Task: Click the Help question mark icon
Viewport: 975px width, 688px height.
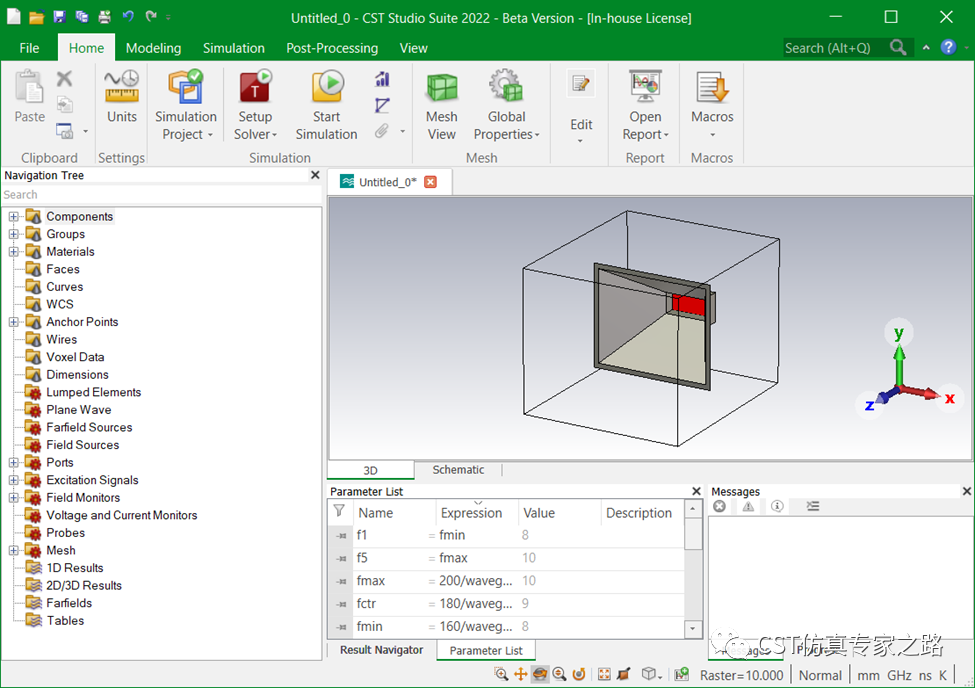Action: click(948, 47)
